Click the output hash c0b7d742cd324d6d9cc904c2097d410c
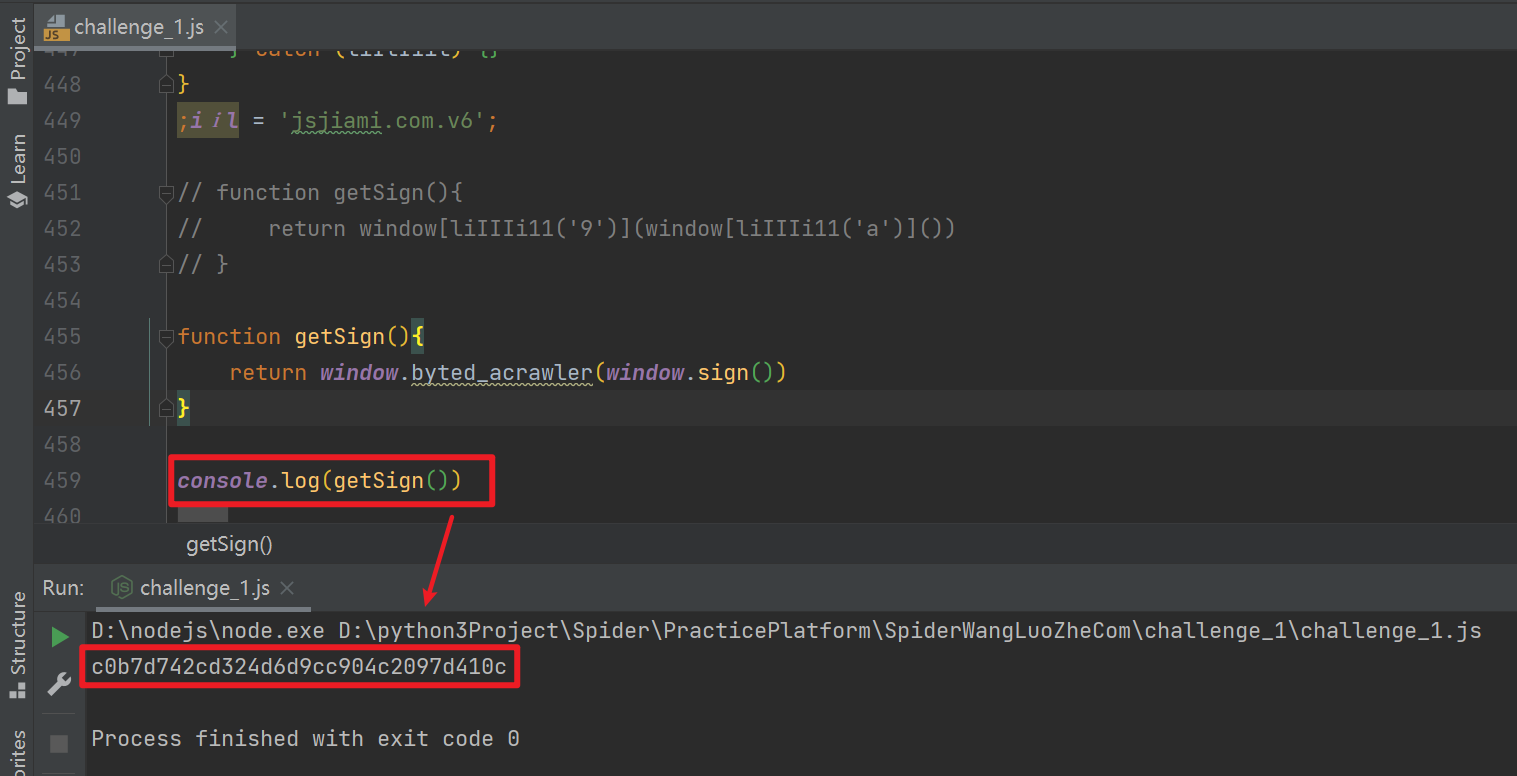The height and width of the screenshot is (776, 1517). pos(299,665)
